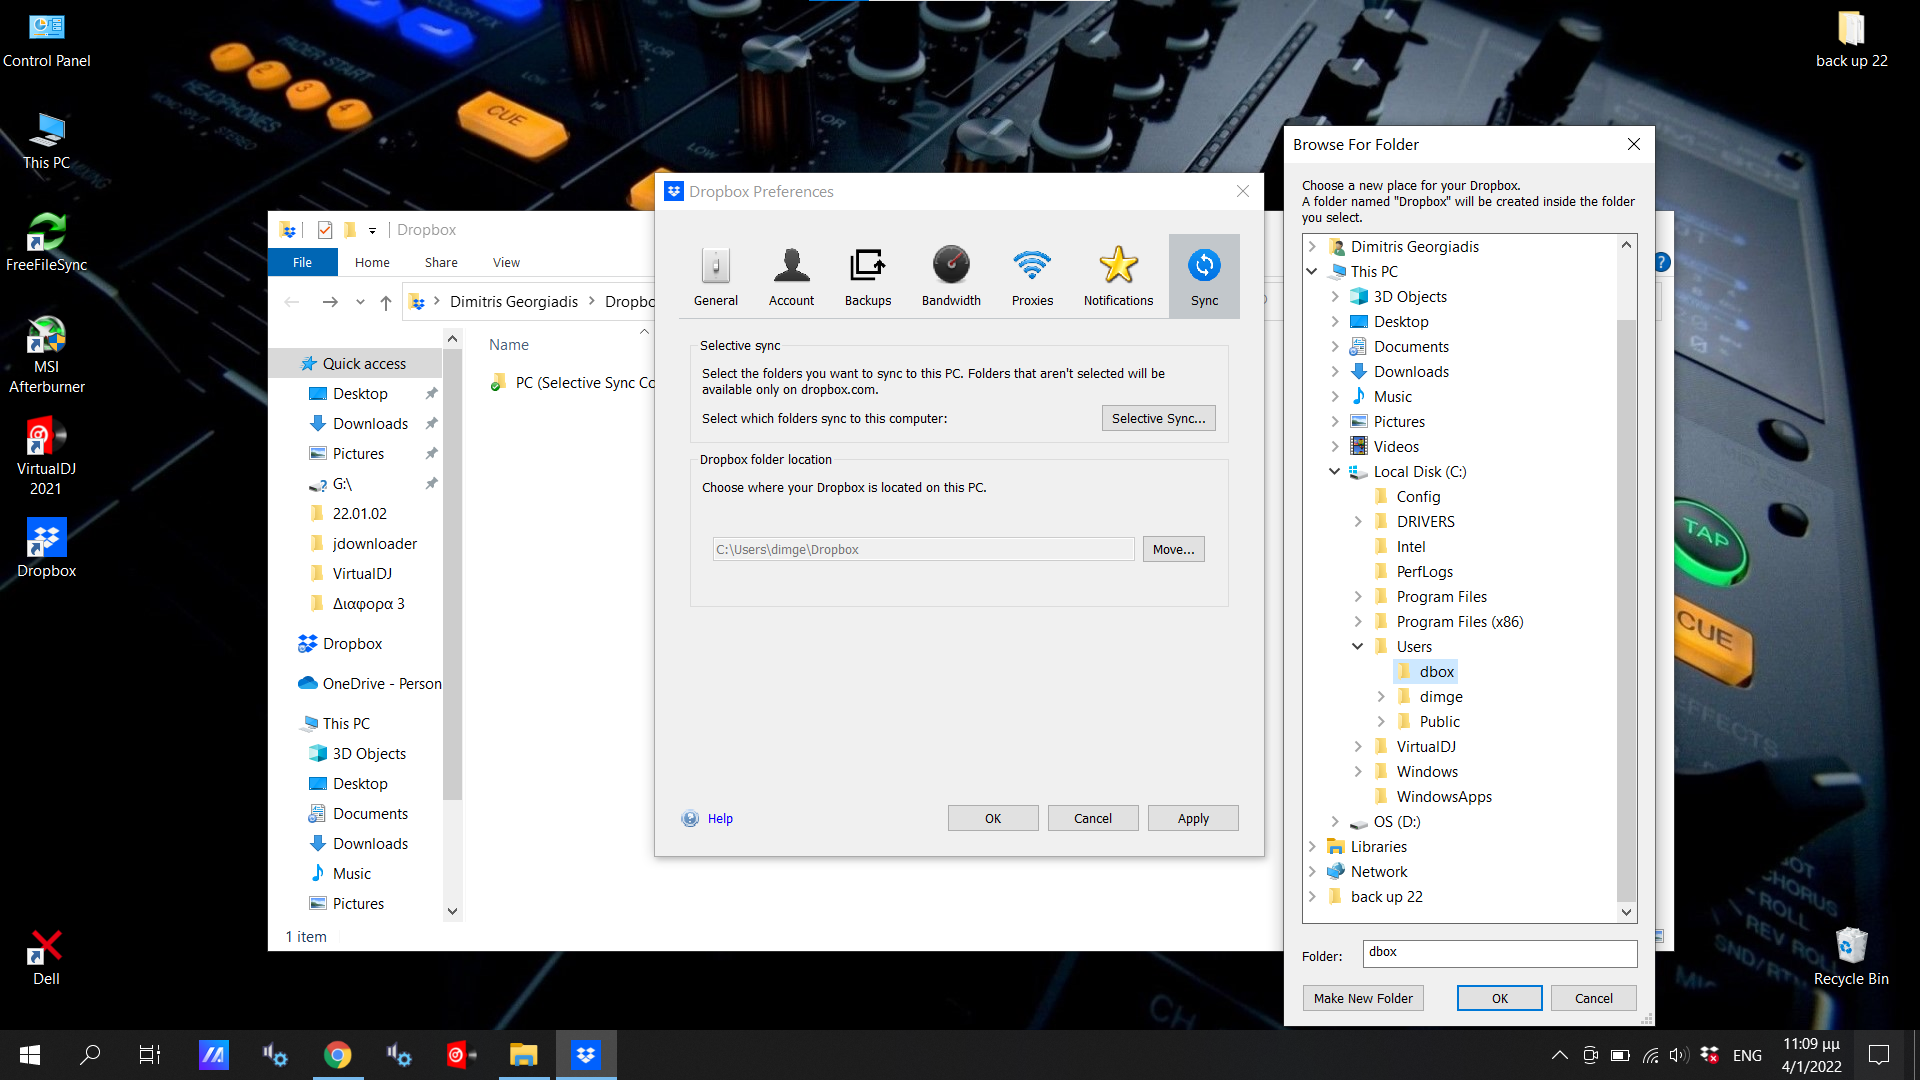Select This PC desktop icon
This screenshot has height=1080, width=1920.
pyautogui.click(x=46, y=142)
